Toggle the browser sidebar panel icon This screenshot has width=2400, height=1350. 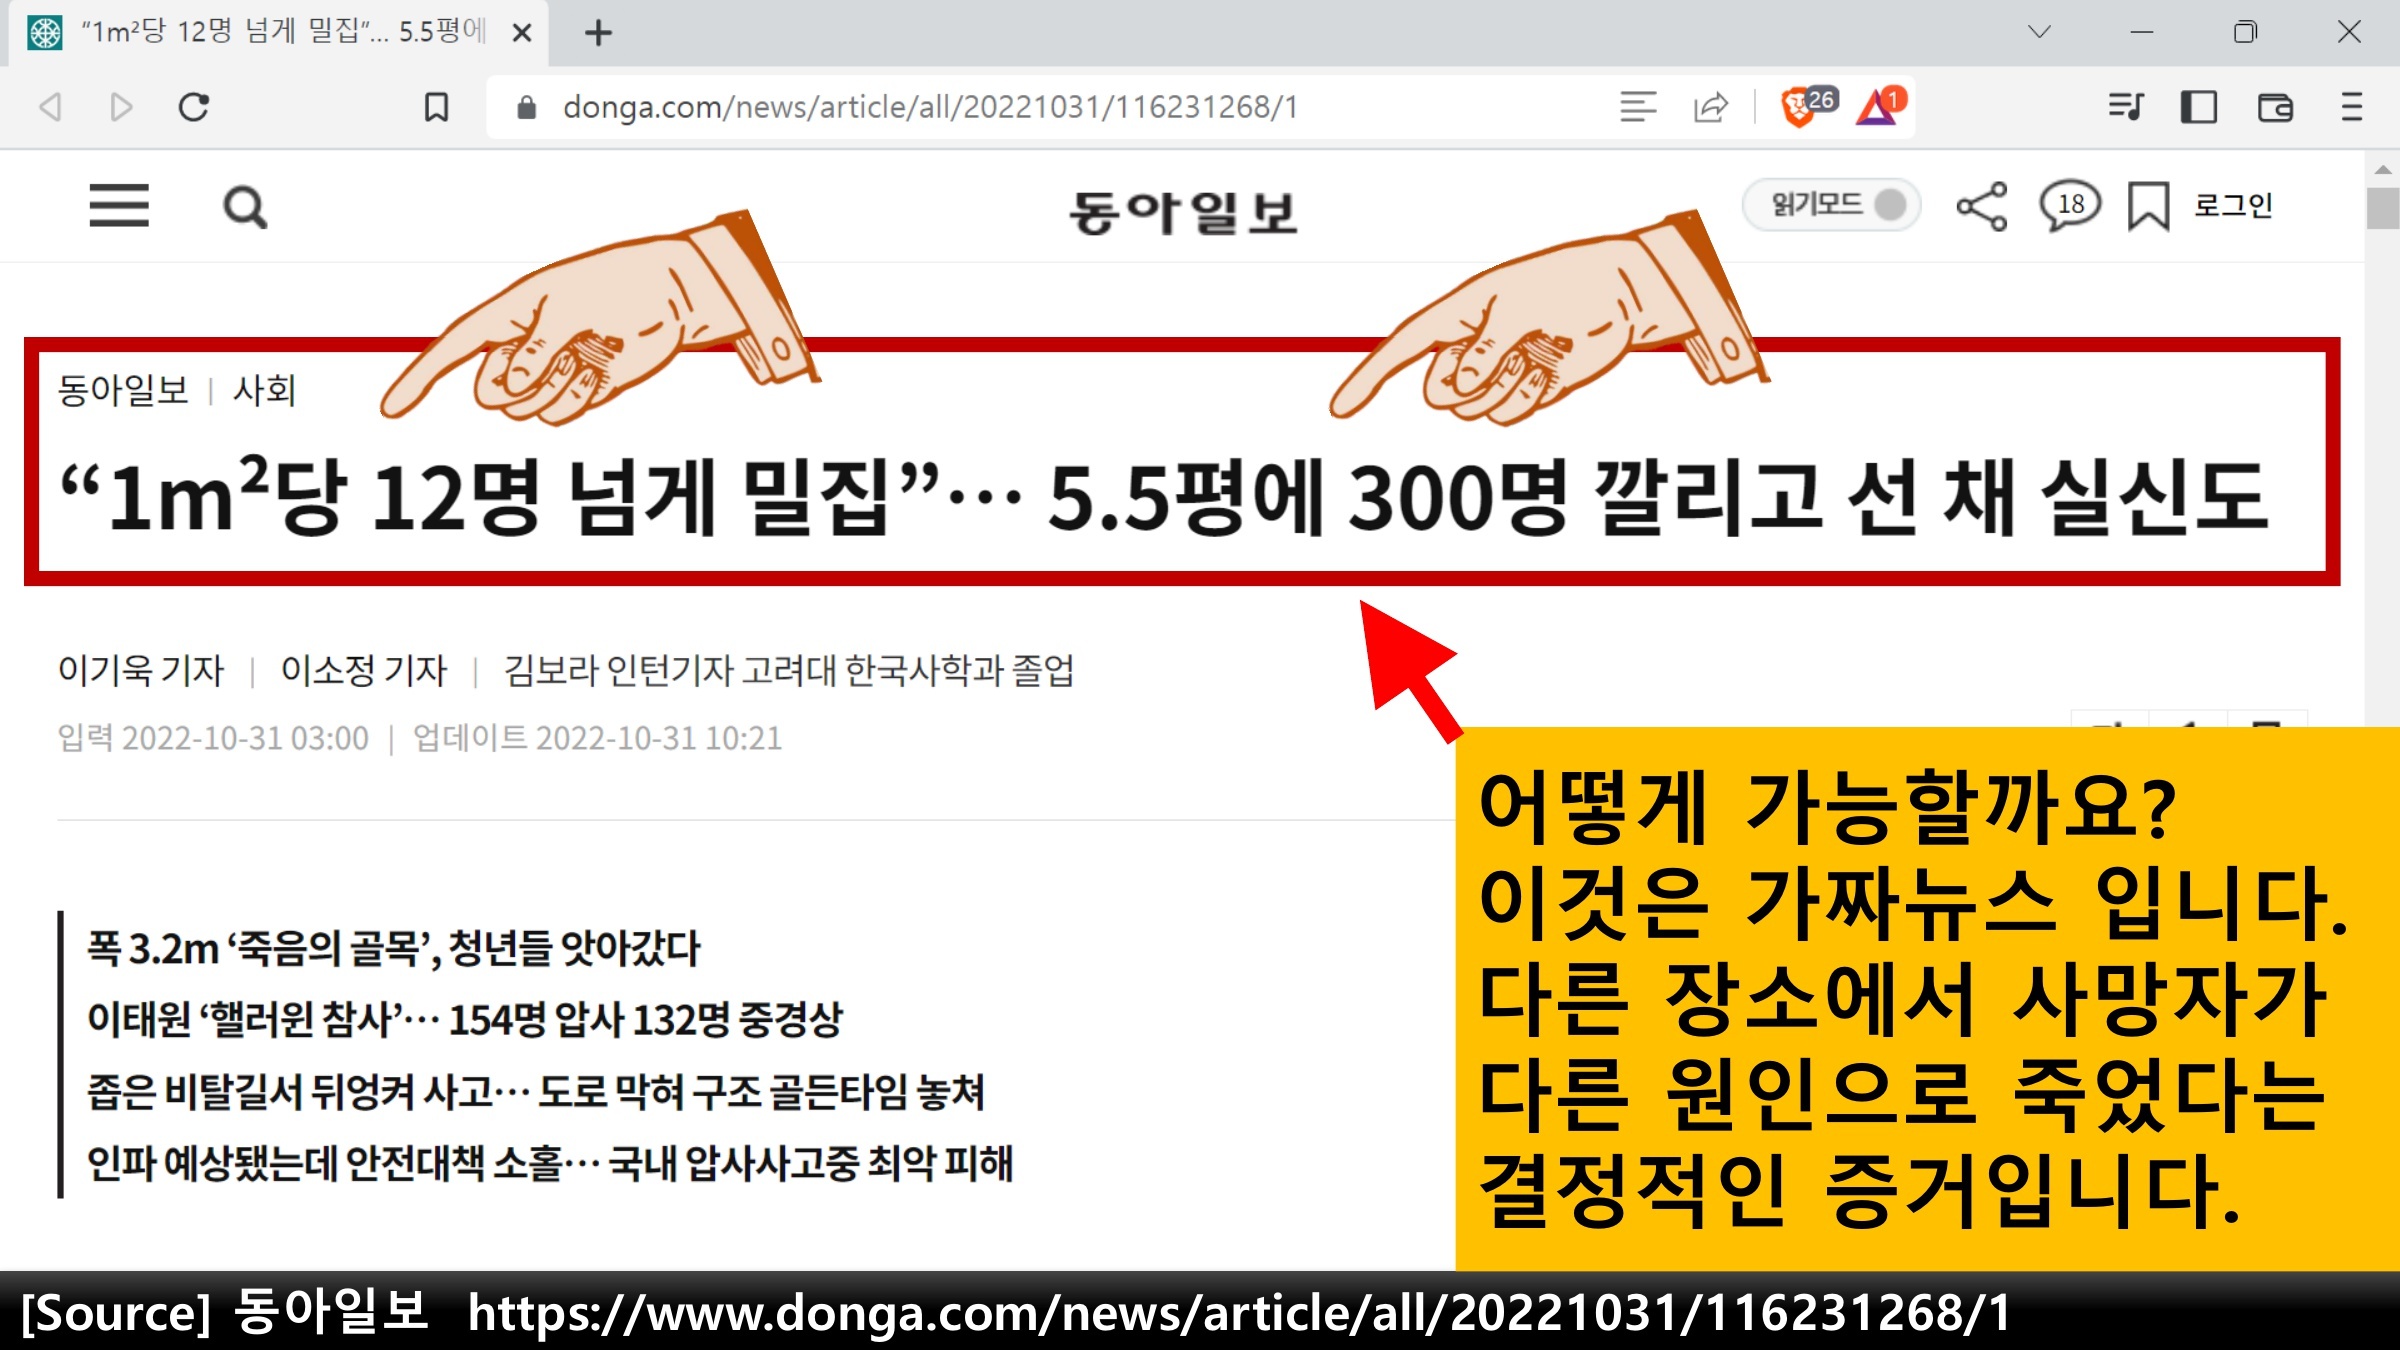pos(2198,107)
